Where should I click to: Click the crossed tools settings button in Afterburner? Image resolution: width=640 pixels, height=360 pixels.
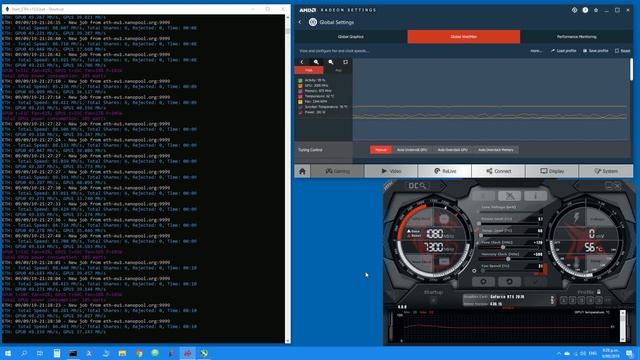509,196
